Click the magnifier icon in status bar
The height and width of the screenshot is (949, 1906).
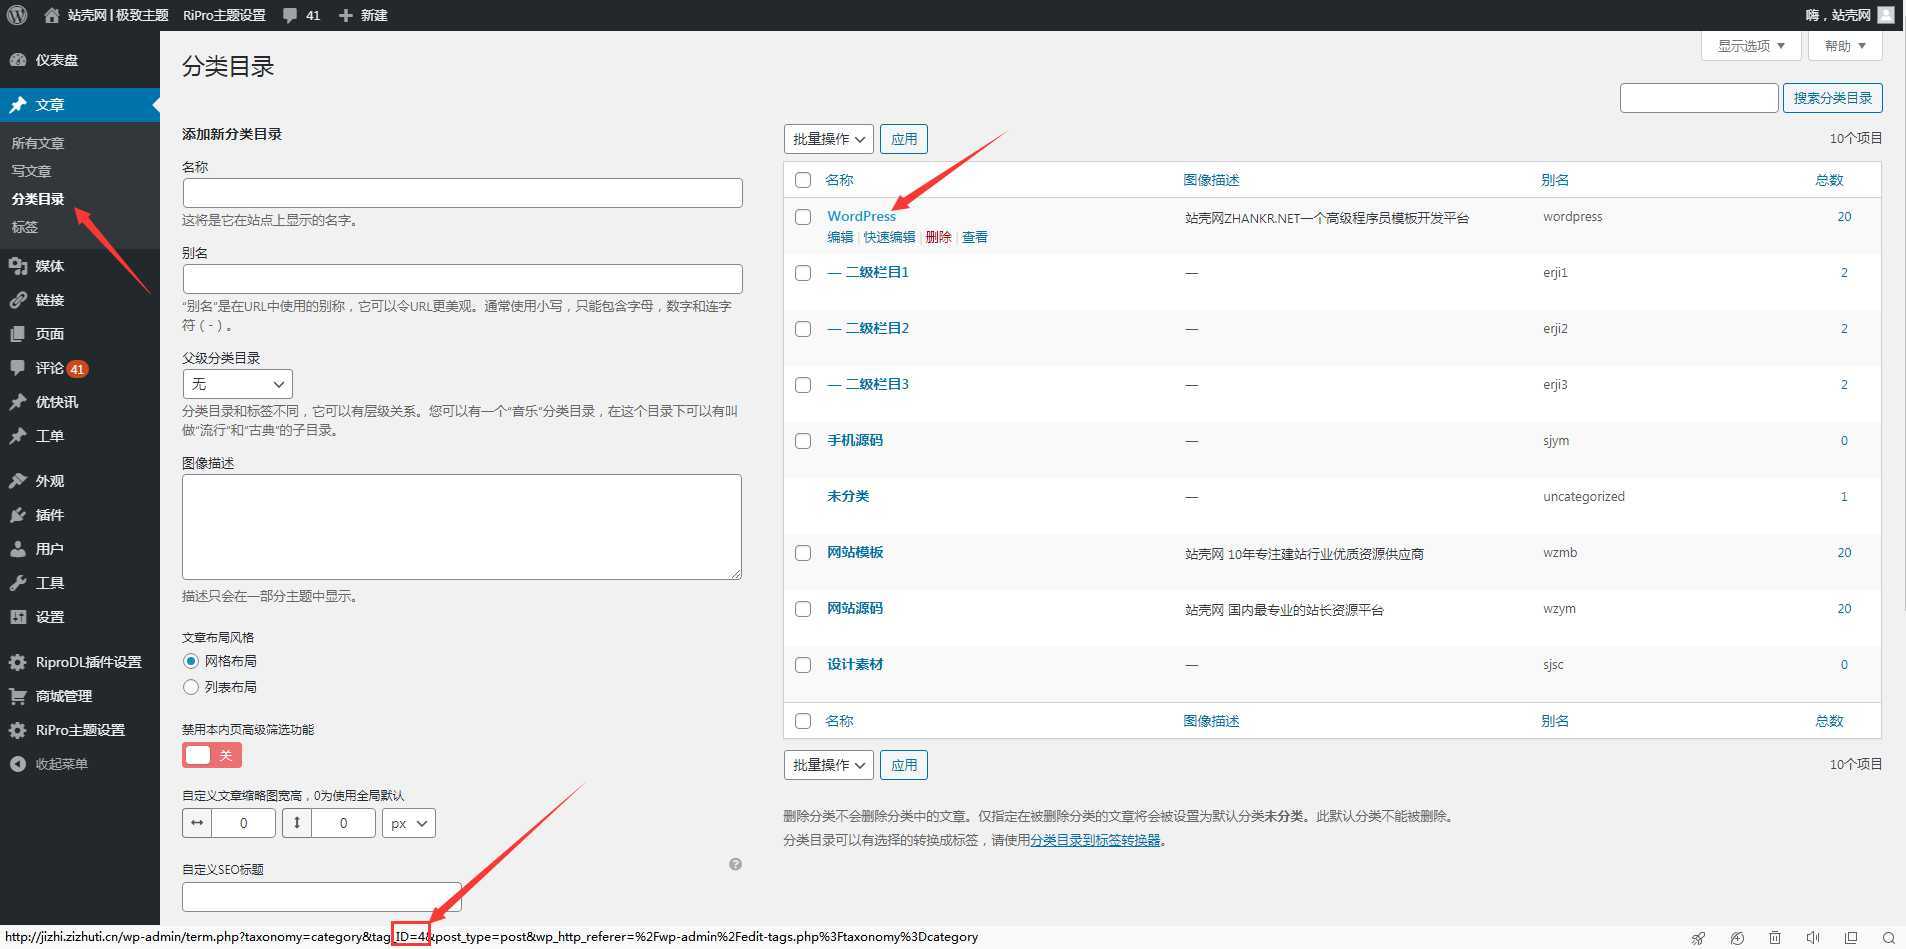(x=1888, y=938)
